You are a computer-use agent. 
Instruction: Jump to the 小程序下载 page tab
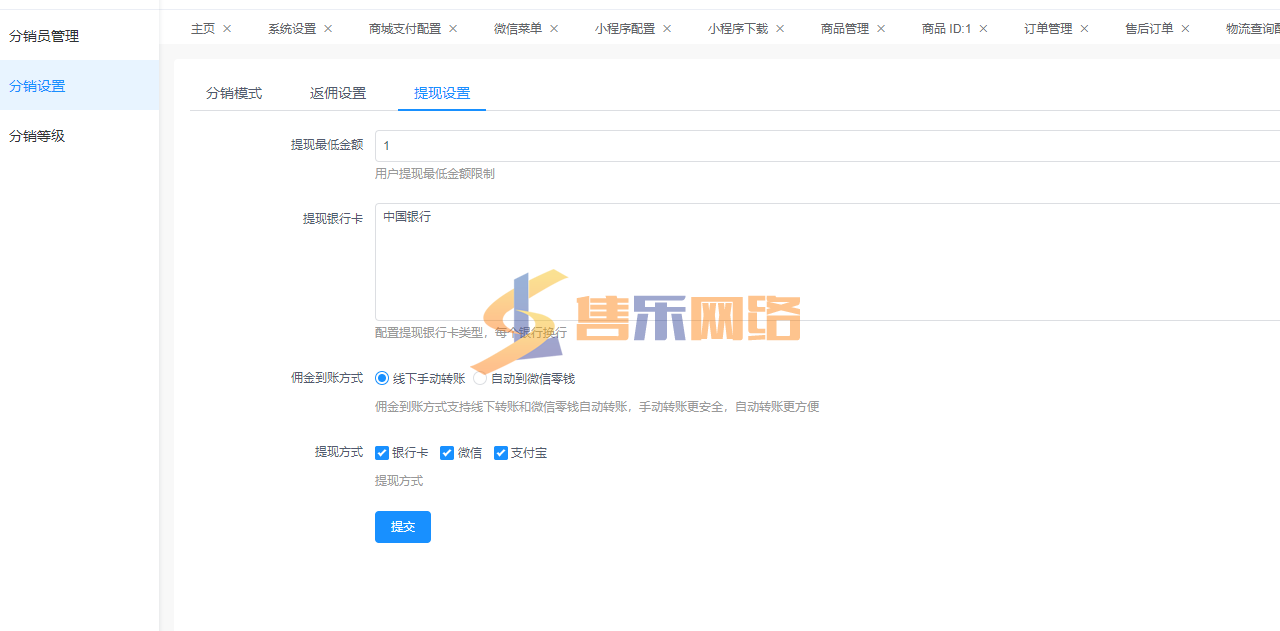738,29
